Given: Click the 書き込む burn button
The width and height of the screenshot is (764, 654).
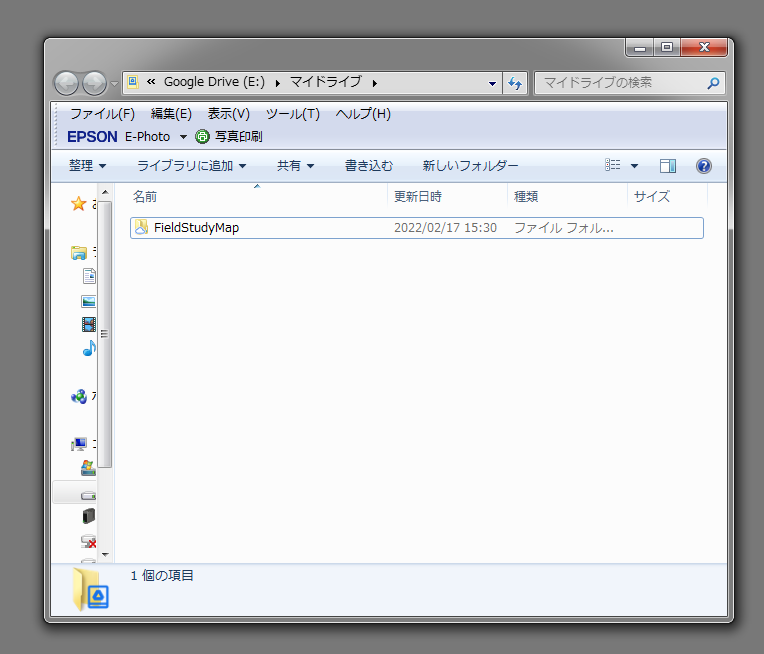Looking at the screenshot, I should (x=369, y=166).
